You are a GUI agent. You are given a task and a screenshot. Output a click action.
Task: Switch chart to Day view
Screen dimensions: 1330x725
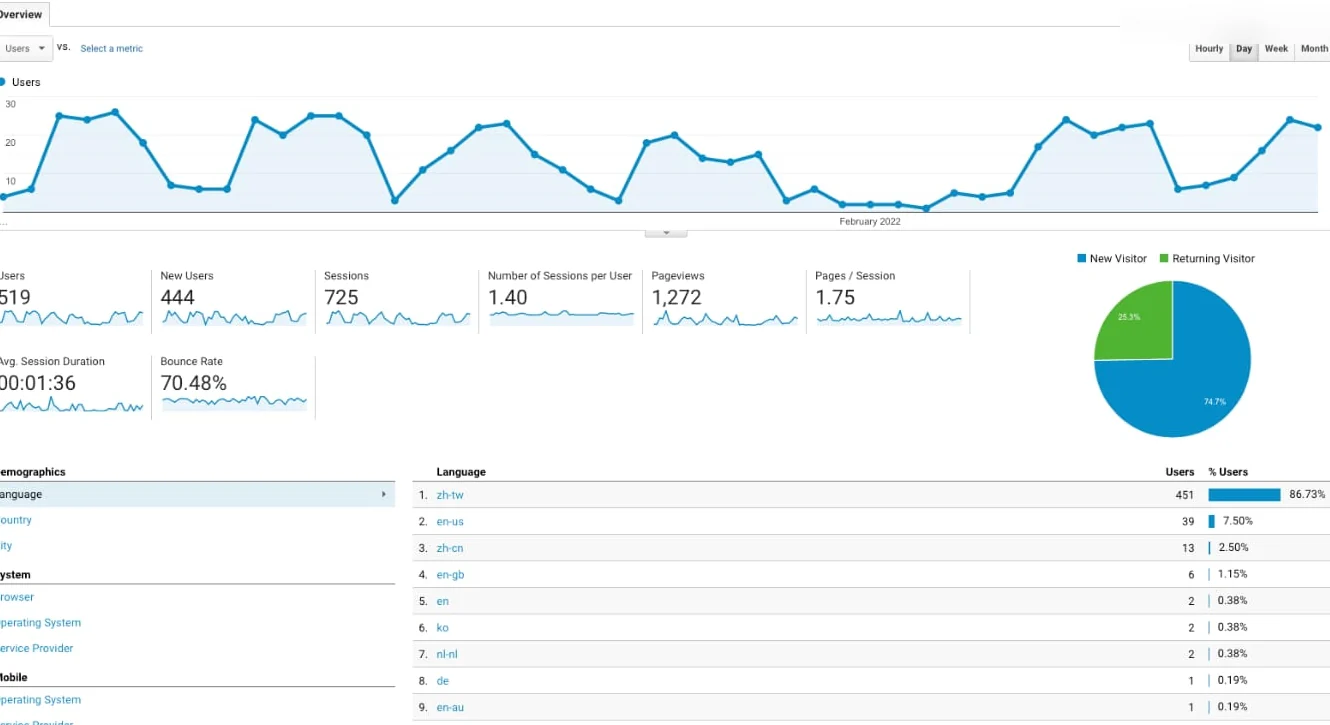point(1244,49)
